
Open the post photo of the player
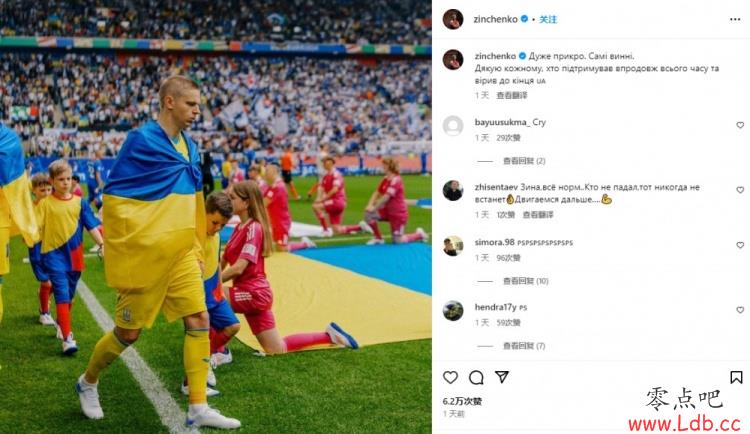click(x=216, y=217)
